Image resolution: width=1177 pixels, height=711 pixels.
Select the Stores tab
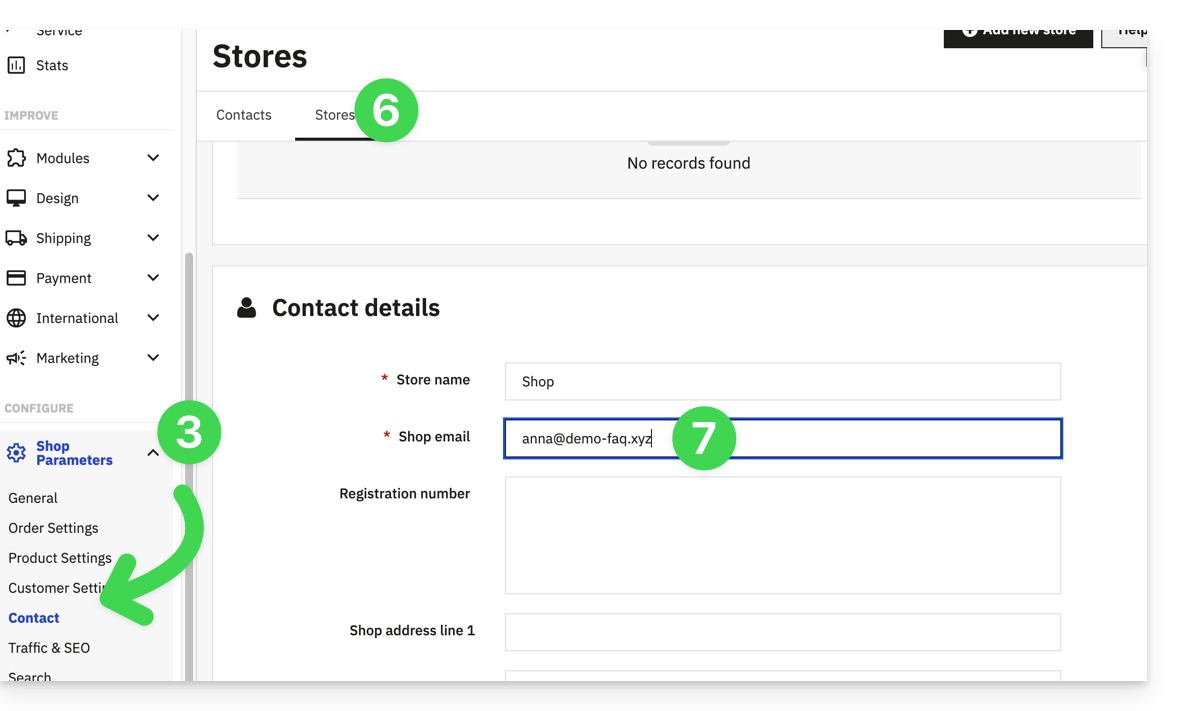point(334,115)
